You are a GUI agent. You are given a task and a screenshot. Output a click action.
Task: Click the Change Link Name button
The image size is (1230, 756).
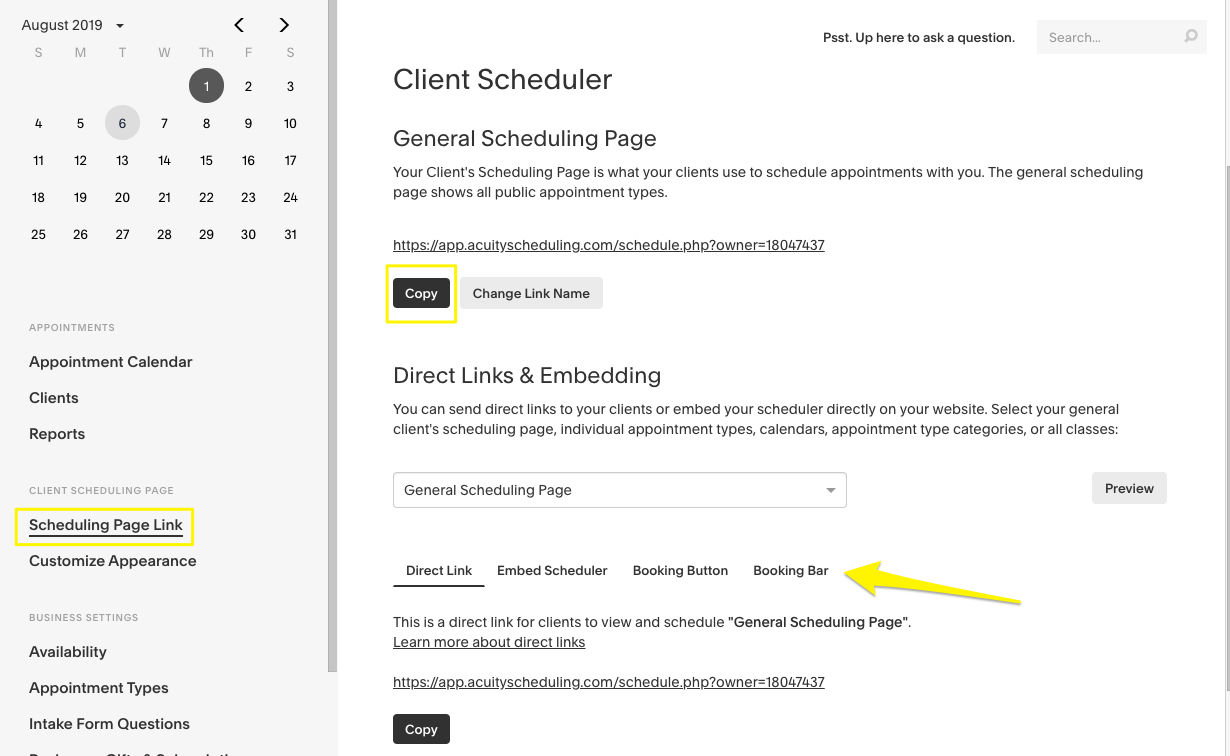pos(531,293)
